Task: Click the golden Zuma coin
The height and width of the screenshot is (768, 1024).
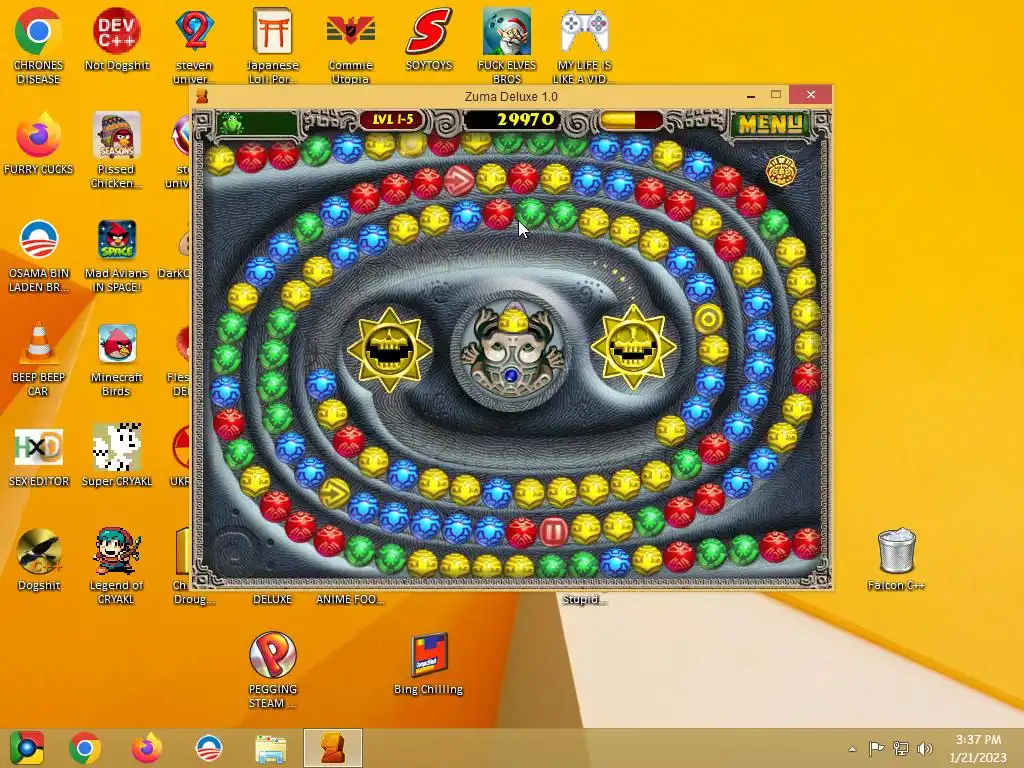Action: [780, 171]
